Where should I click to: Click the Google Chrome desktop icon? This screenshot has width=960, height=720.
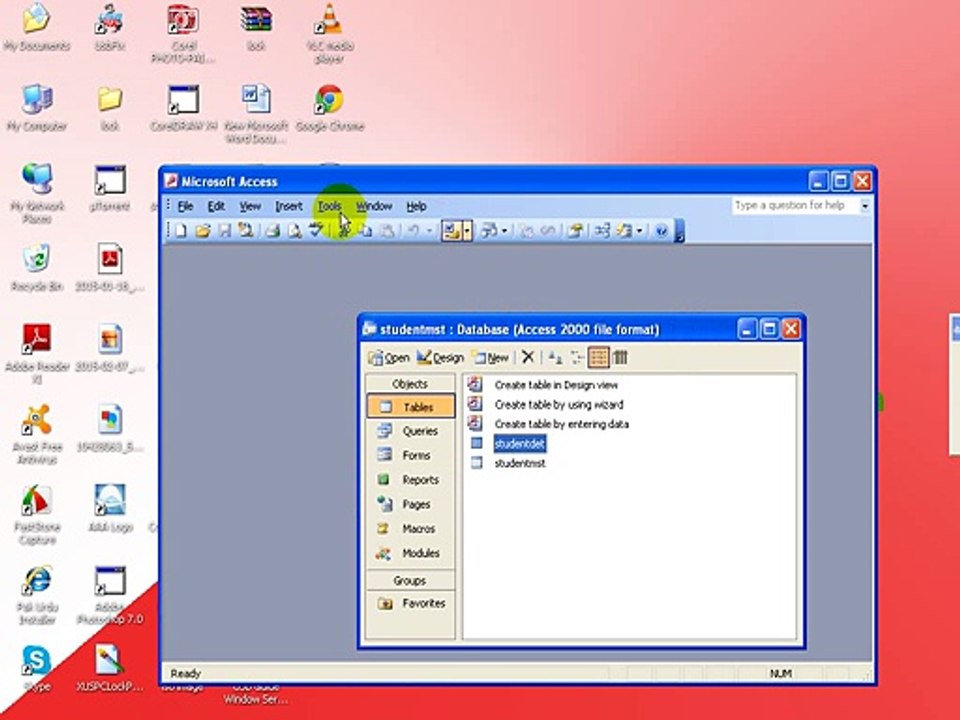click(329, 100)
